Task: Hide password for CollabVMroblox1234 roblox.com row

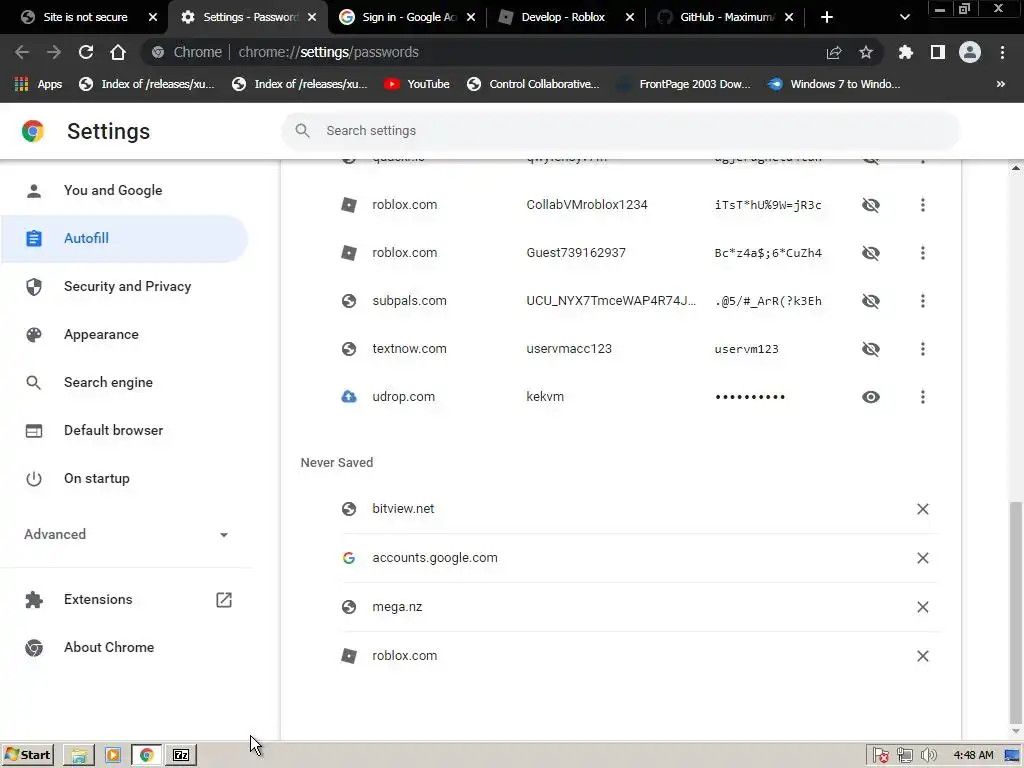Action: (871, 205)
